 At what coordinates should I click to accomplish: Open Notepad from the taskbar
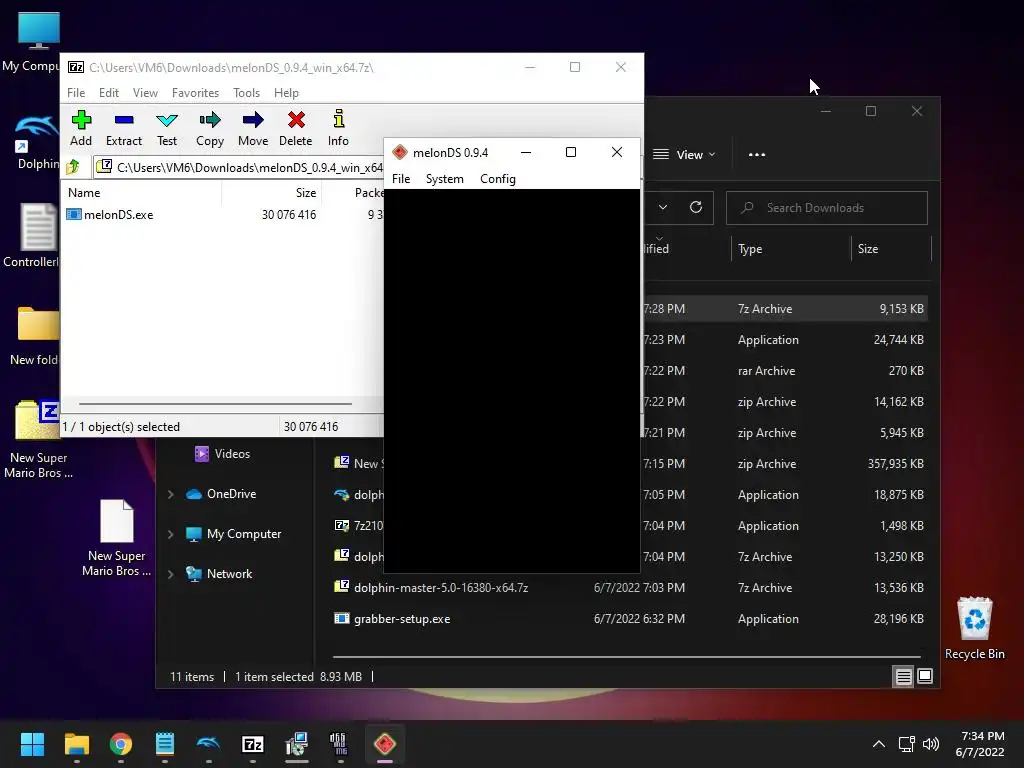pyautogui.click(x=165, y=744)
